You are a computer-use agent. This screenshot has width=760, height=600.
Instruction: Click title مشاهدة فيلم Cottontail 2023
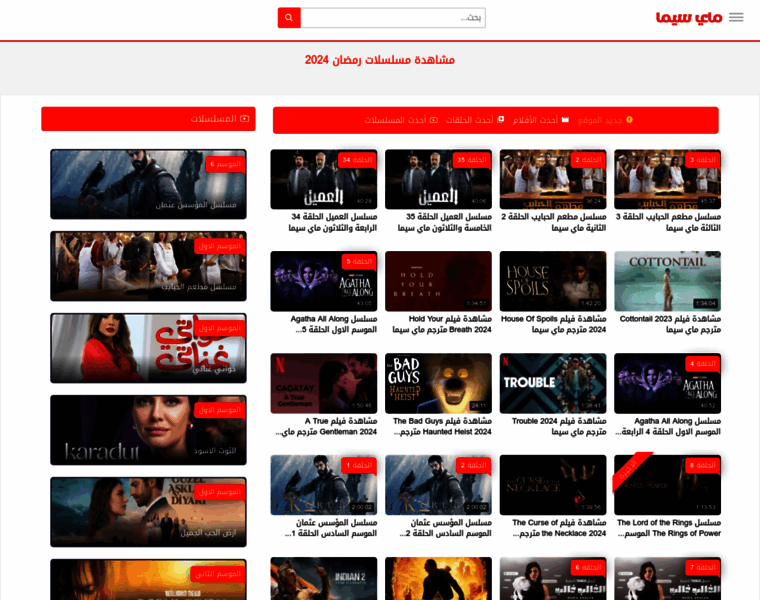(x=670, y=324)
